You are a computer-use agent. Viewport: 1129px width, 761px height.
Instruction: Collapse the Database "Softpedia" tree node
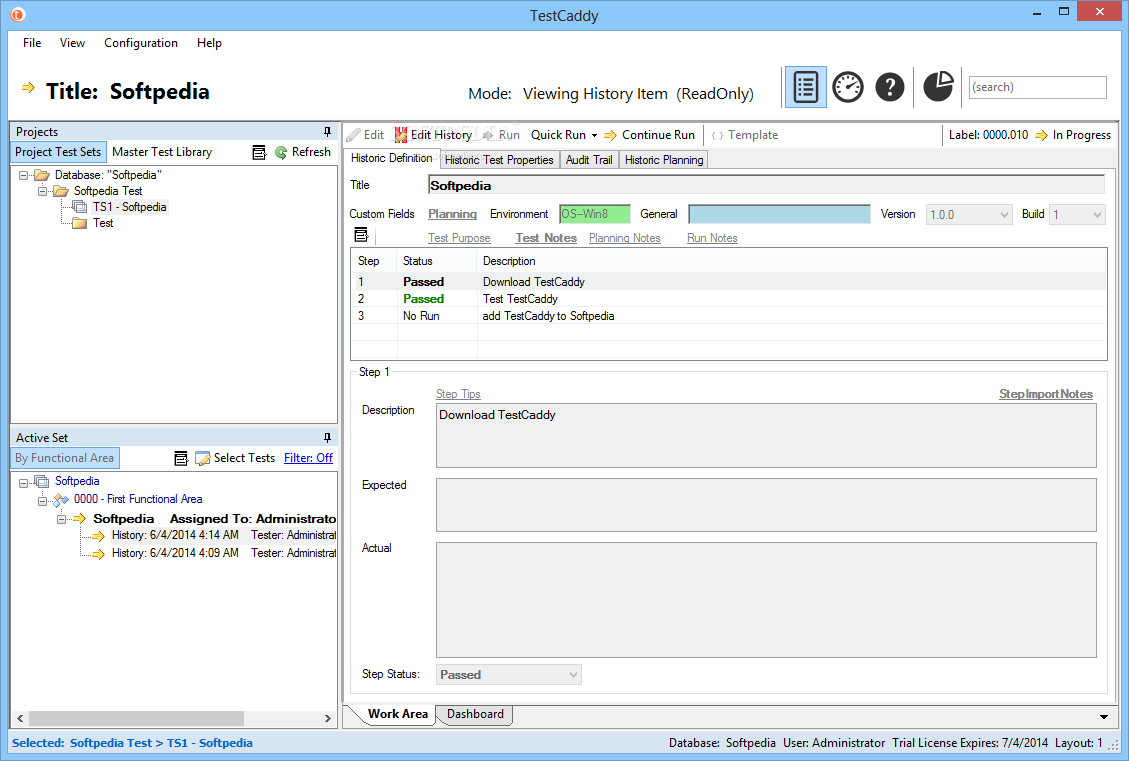coord(24,176)
